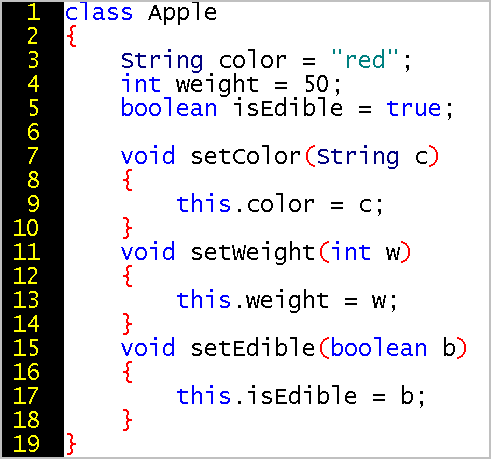Click the setEdible method name

pos(253,347)
